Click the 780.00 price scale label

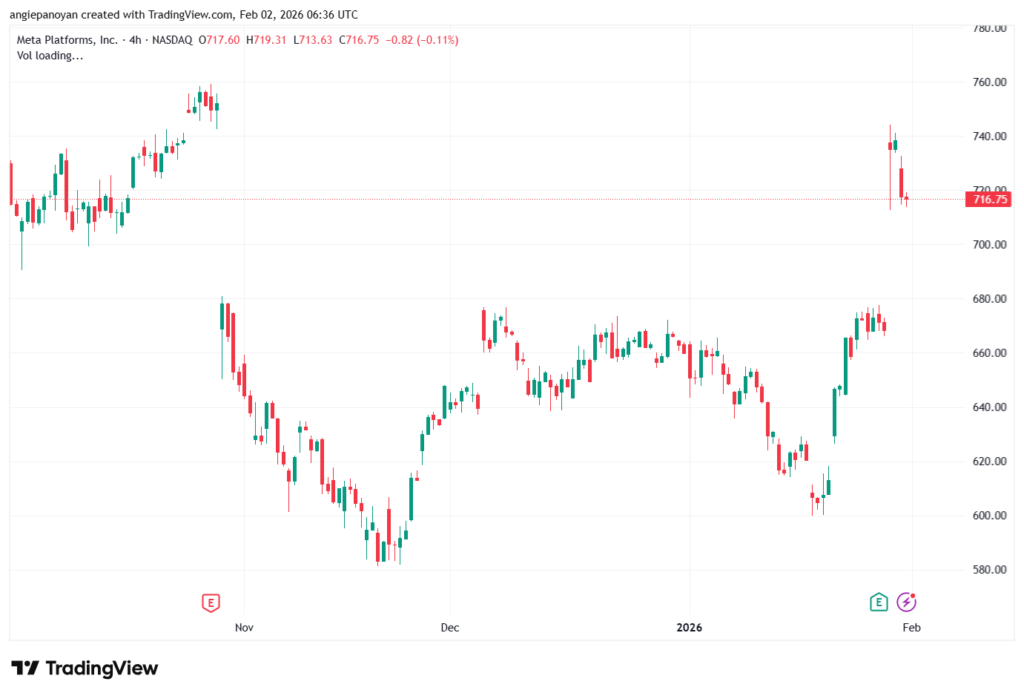pyautogui.click(x=989, y=28)
